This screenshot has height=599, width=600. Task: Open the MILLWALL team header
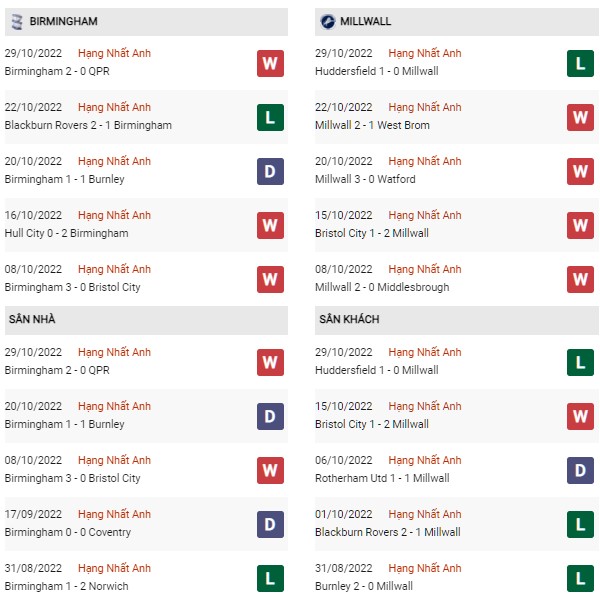pyautogui.click(x=457, y=22)
